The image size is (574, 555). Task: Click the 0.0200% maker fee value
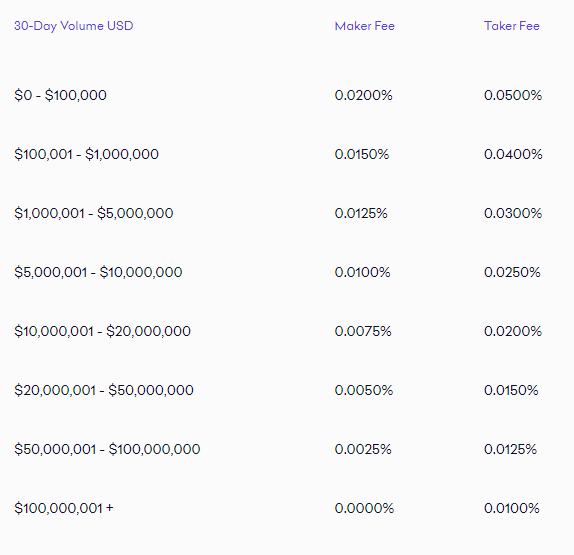click(x=364, y=95)
